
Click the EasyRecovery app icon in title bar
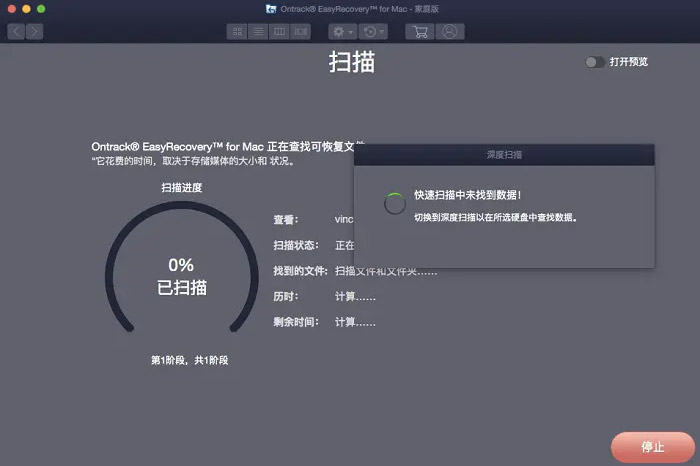tap(271, 9)
